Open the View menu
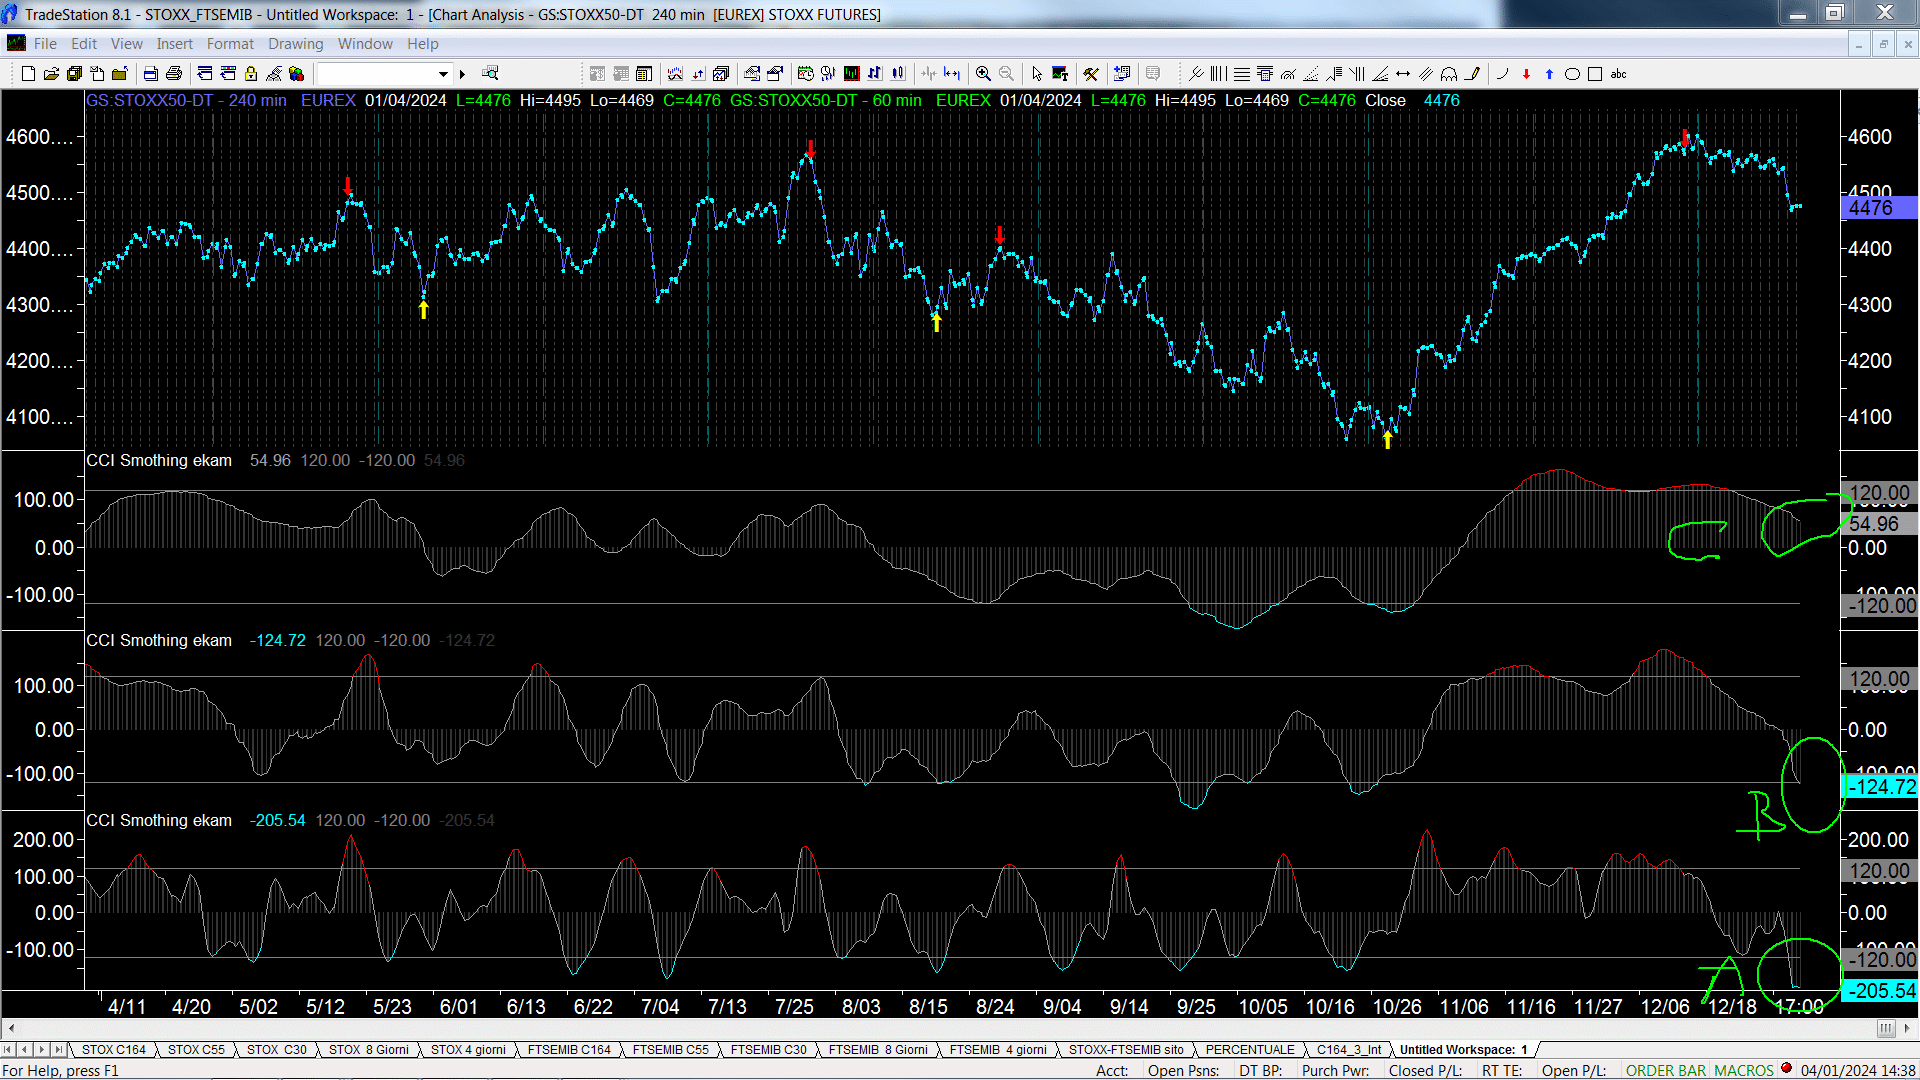Screen dimensions: 1920x1080 click(x=127, y=44)
